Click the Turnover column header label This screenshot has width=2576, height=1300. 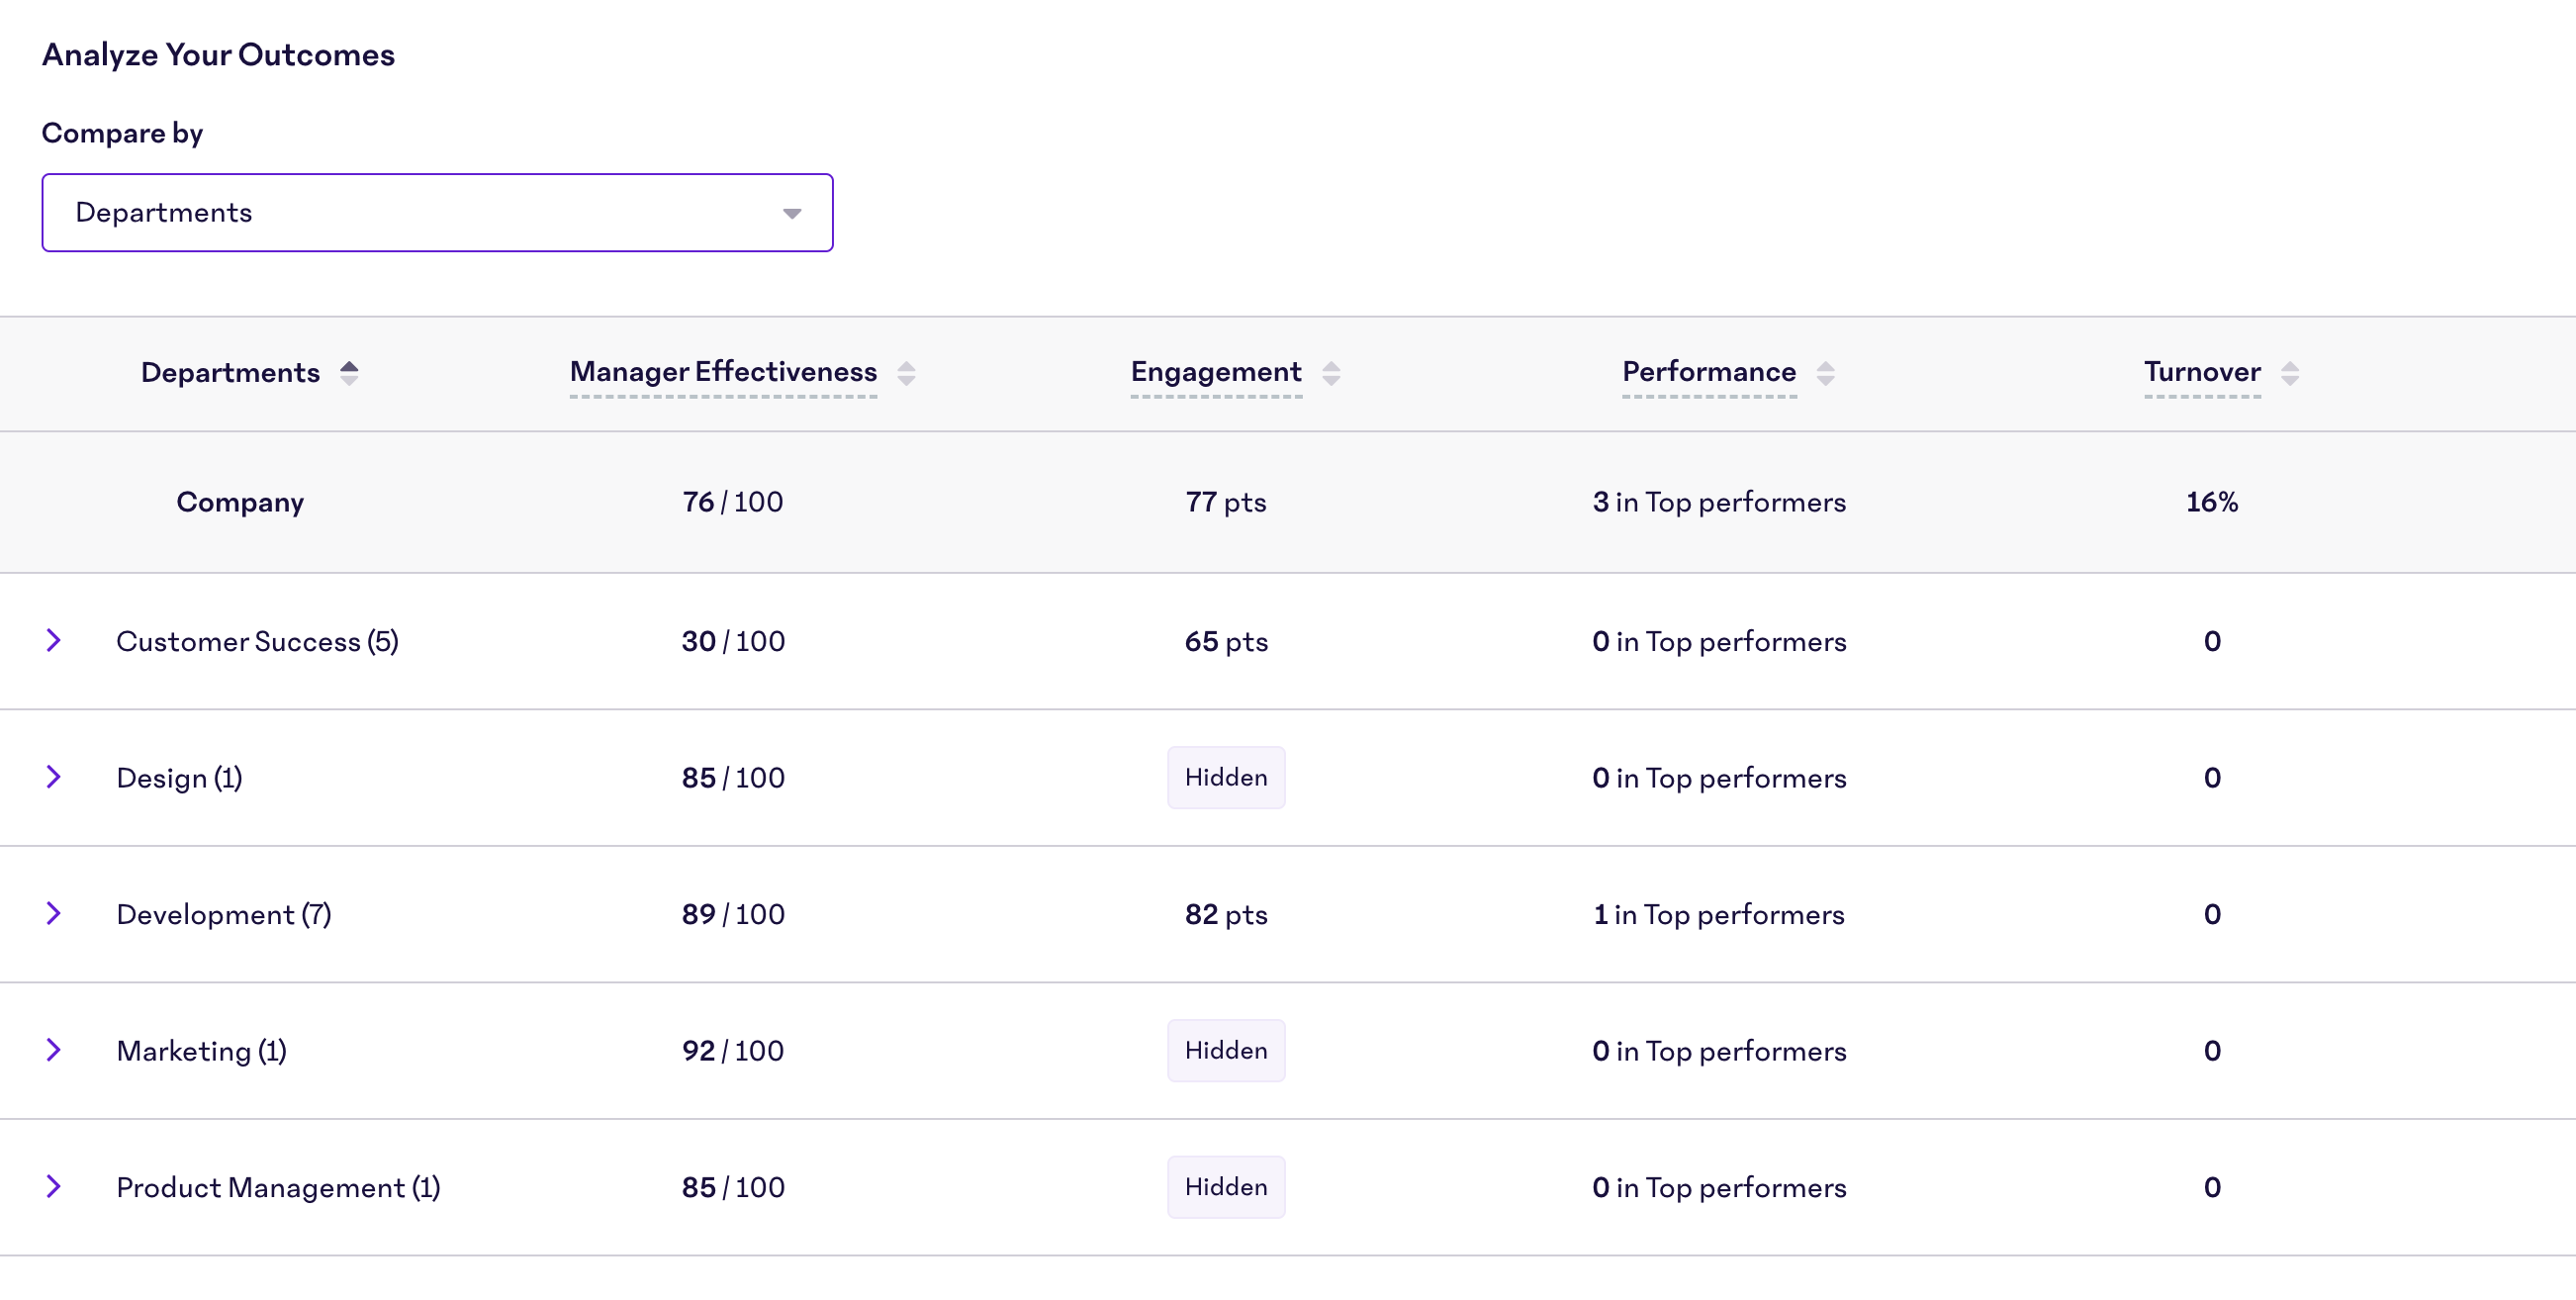pyautogui.click(x=2202, y=372)
